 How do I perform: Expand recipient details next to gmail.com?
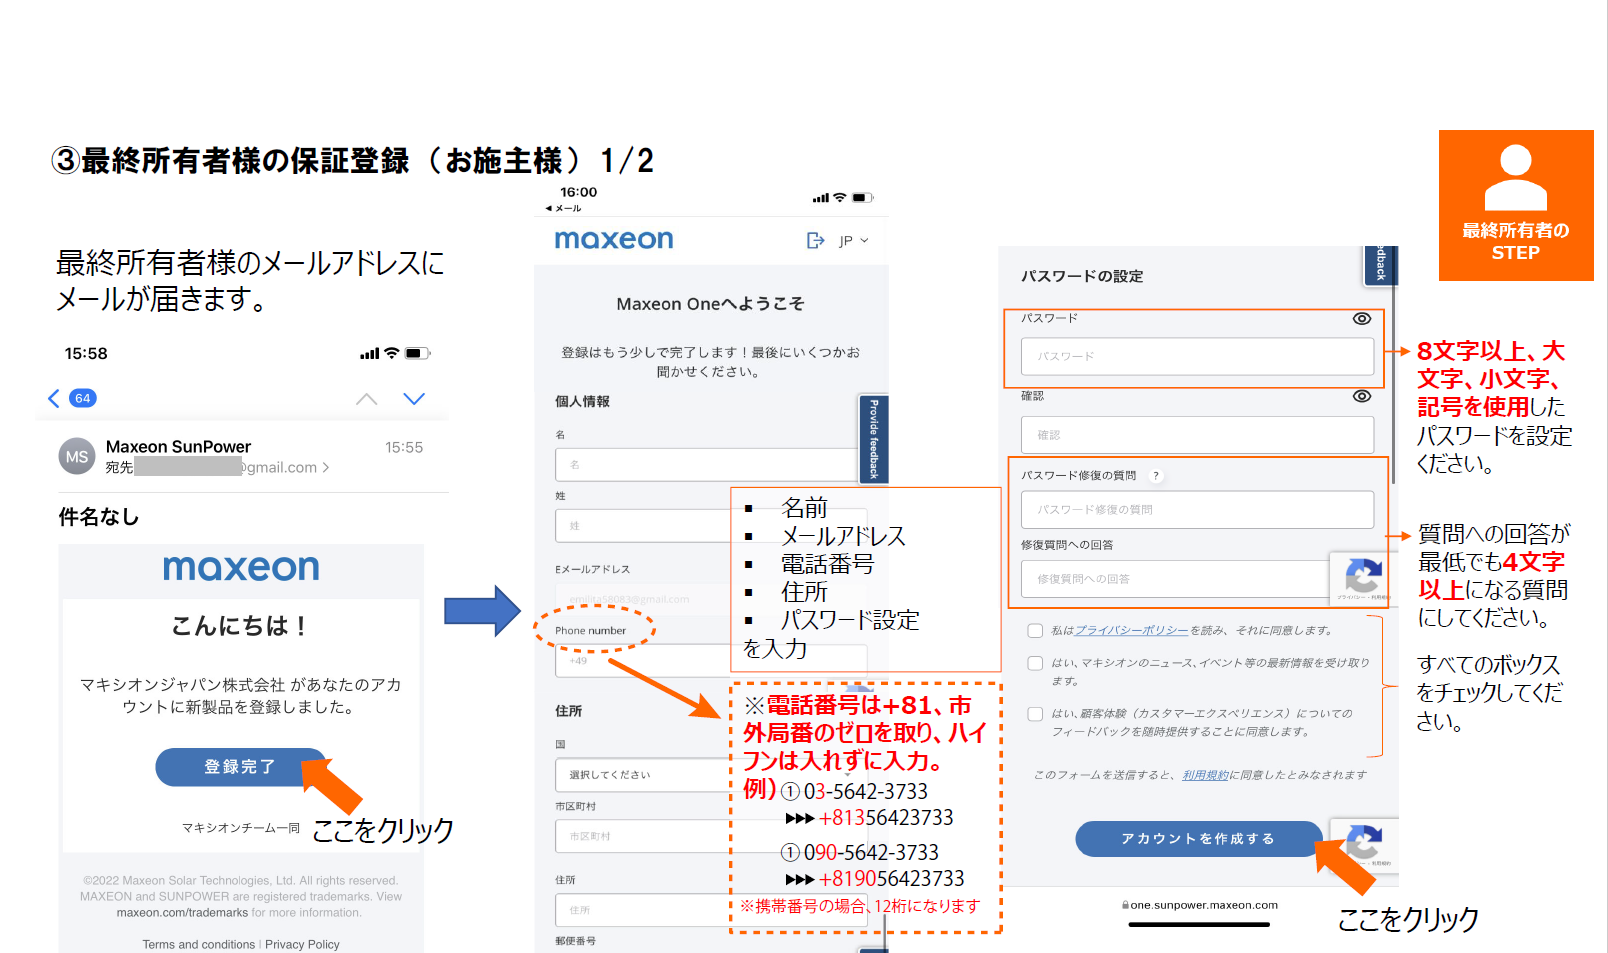[x=325, y=467]
